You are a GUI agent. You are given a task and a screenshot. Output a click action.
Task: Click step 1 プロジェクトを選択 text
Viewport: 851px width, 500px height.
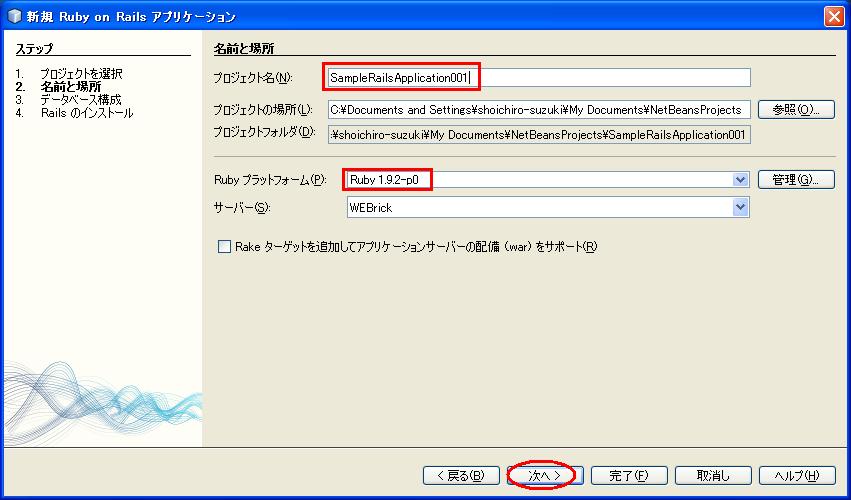[81, 73]
